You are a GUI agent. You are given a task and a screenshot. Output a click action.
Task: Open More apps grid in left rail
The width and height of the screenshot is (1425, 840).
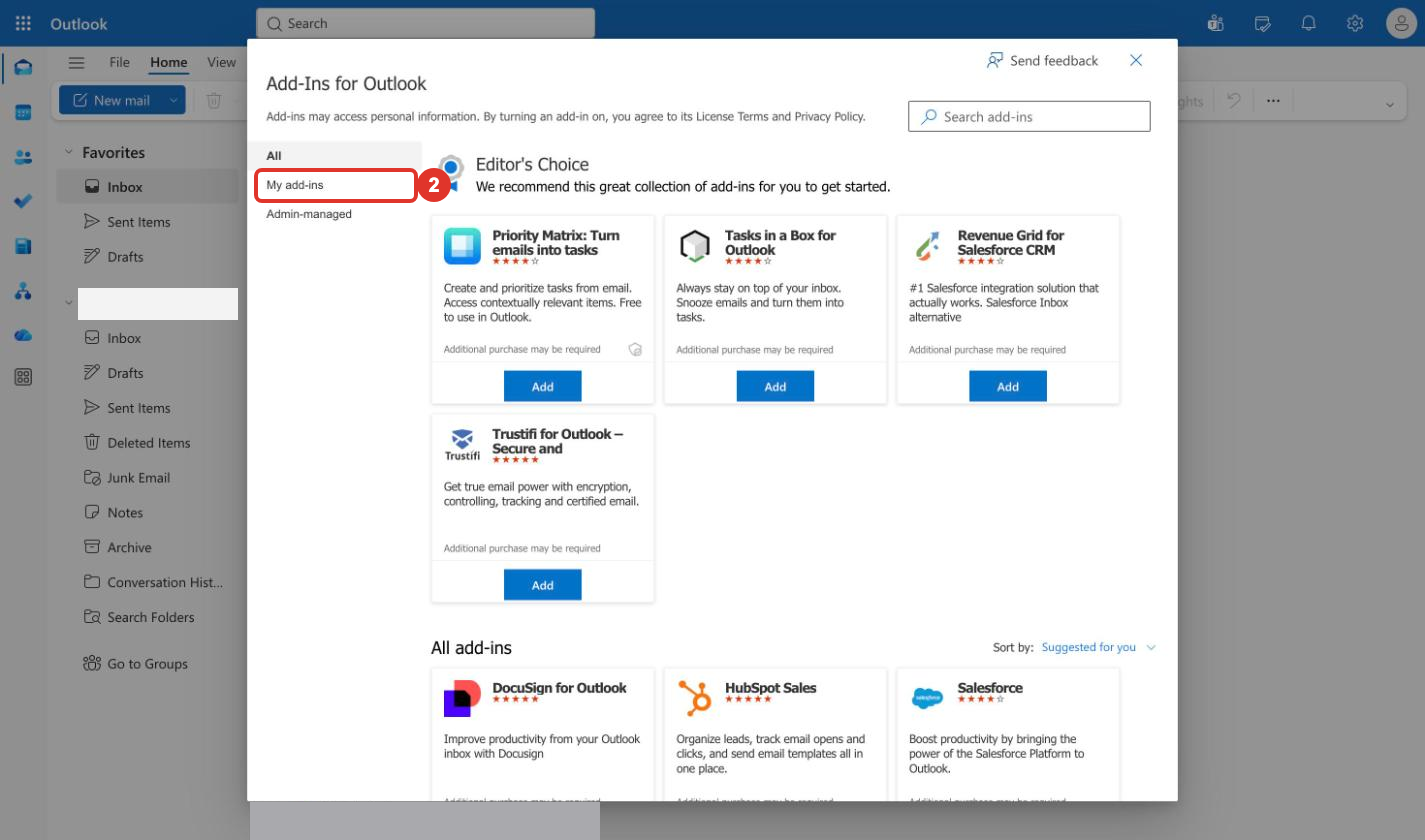[23, 377]
